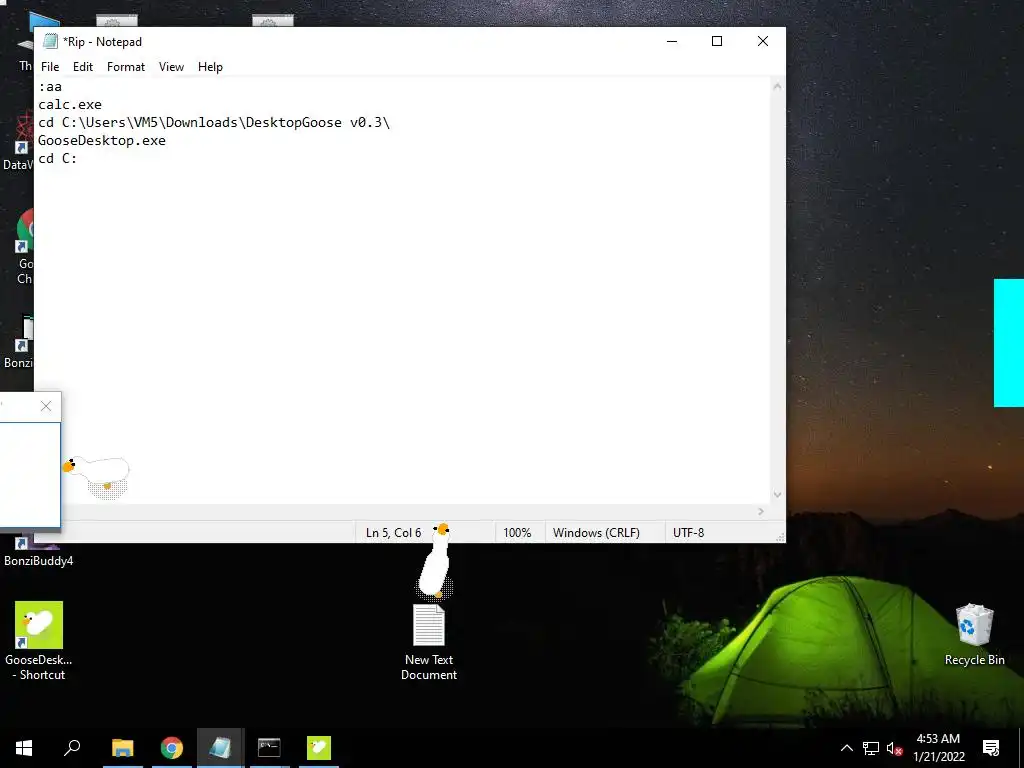1024x768 pixels.
Task: Open the clock showing 4:53 AM
Action: [x=938, y=748]
